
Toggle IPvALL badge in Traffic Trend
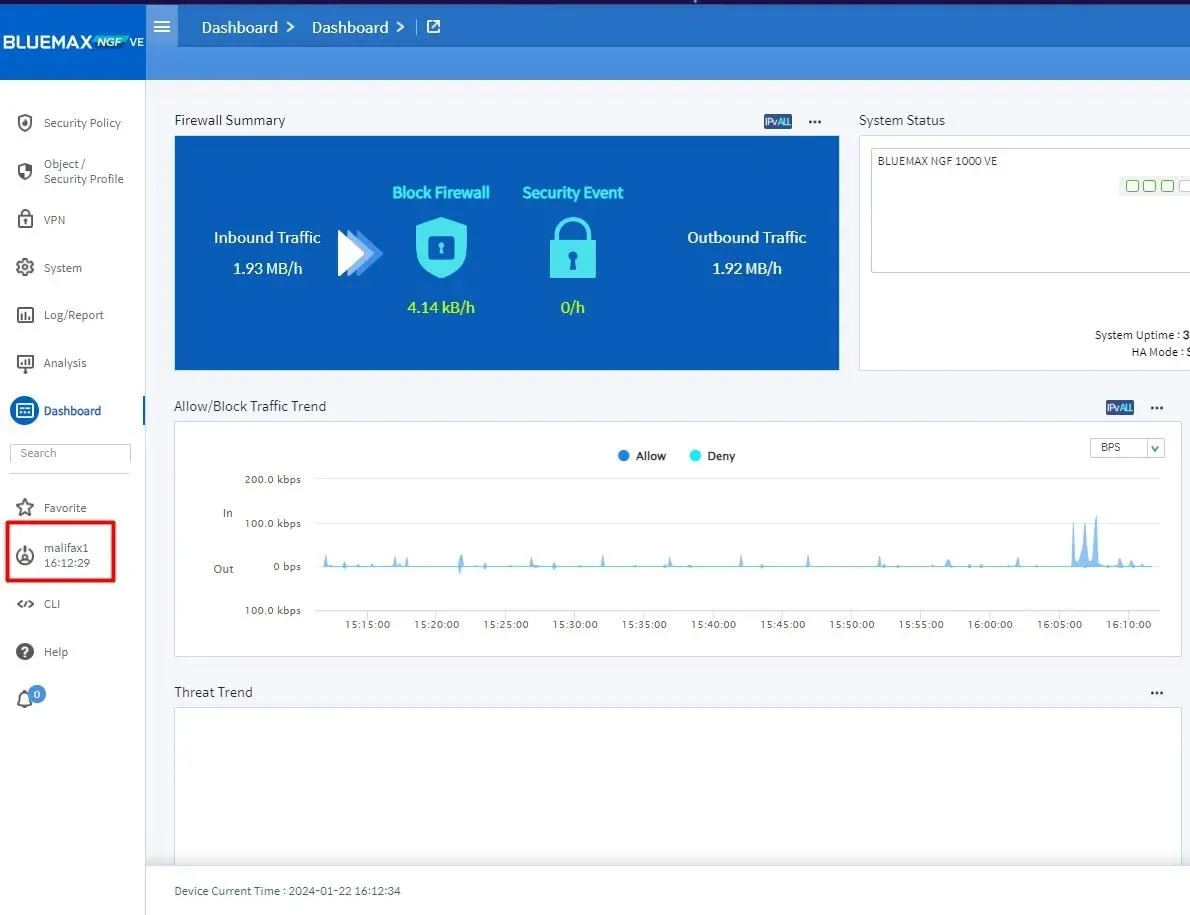coord(1119,407)
